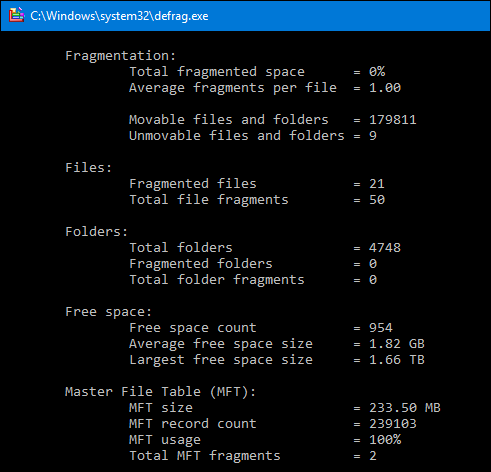Select the Total MFT fragments label
491x472 pixels.
click(x=205, y=456)
